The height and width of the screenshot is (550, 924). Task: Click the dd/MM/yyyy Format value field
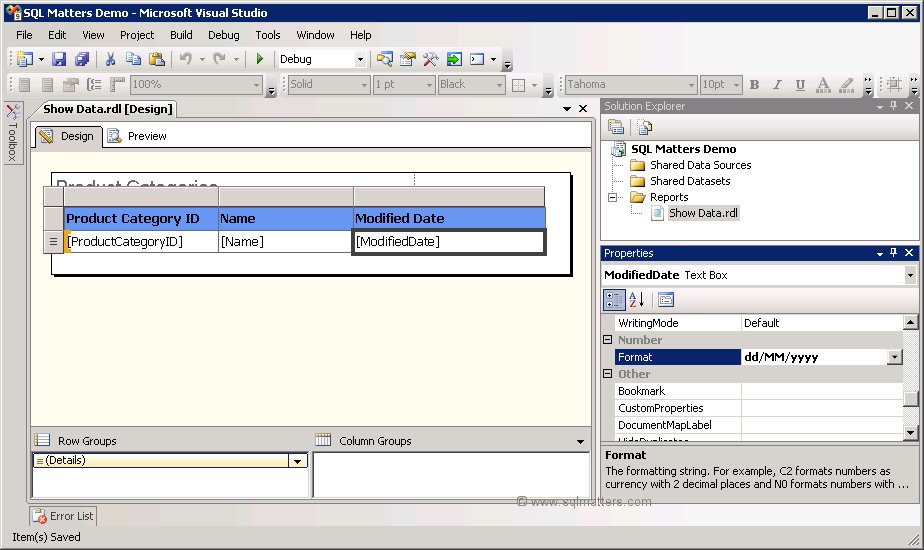point(815,357)
